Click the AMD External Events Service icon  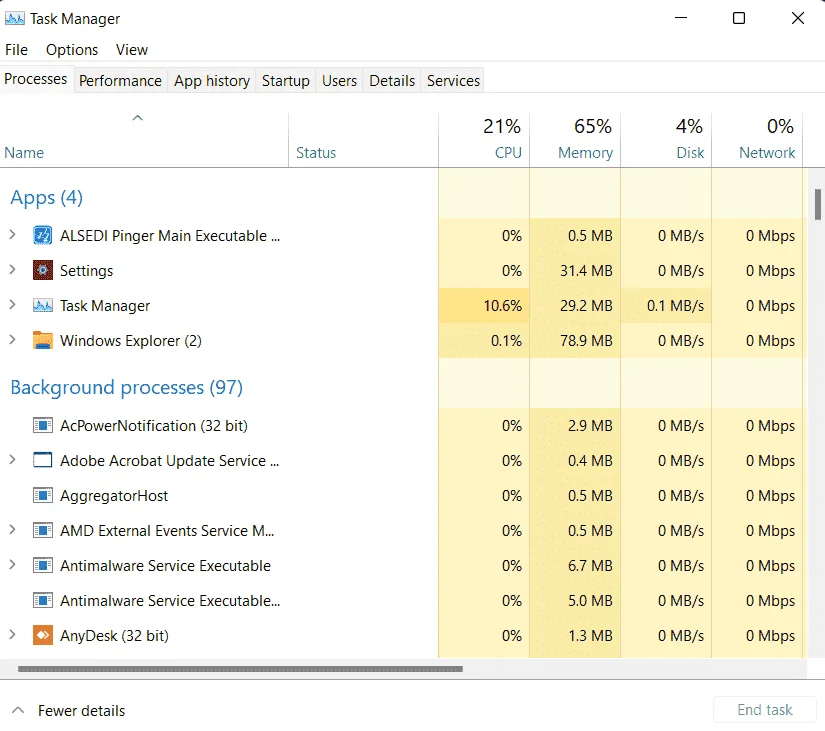(x=43, y=530)
